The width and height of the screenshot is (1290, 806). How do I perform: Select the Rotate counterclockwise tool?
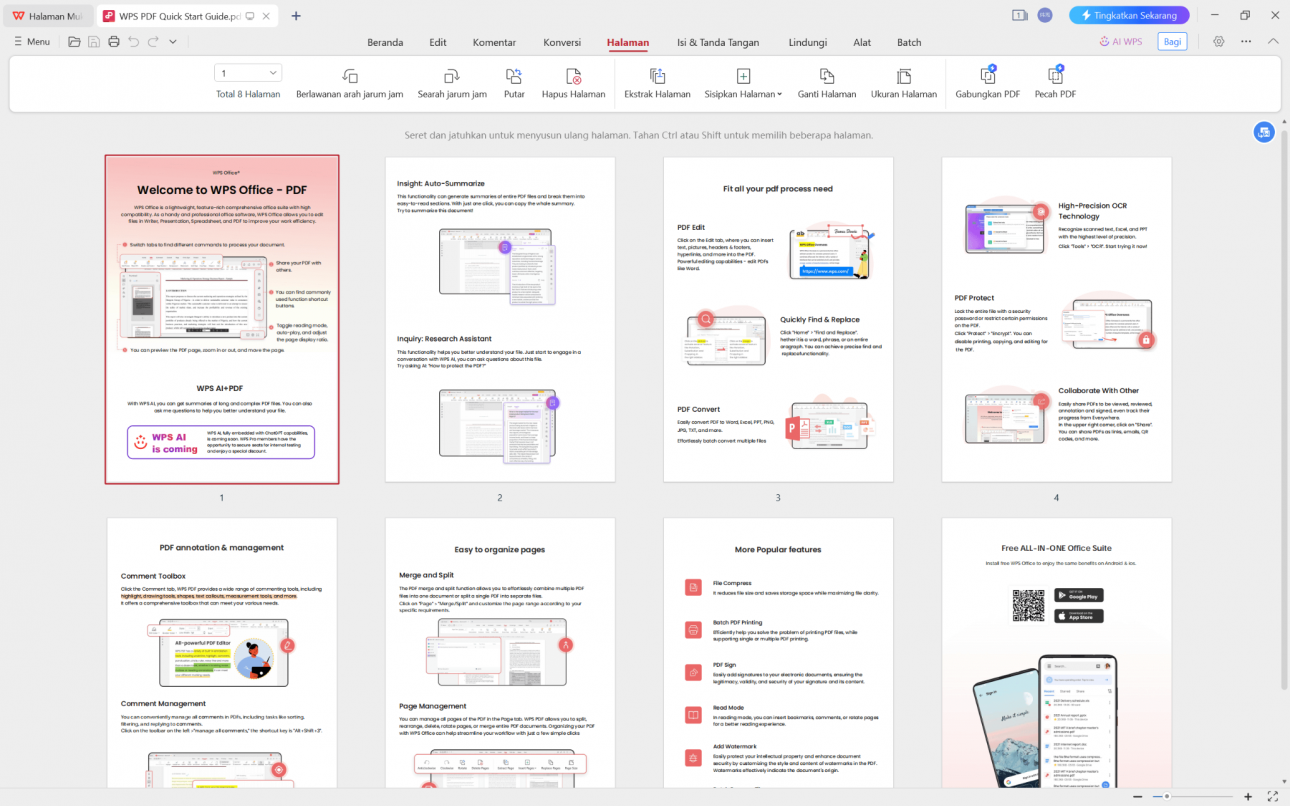tap(349, 74)
